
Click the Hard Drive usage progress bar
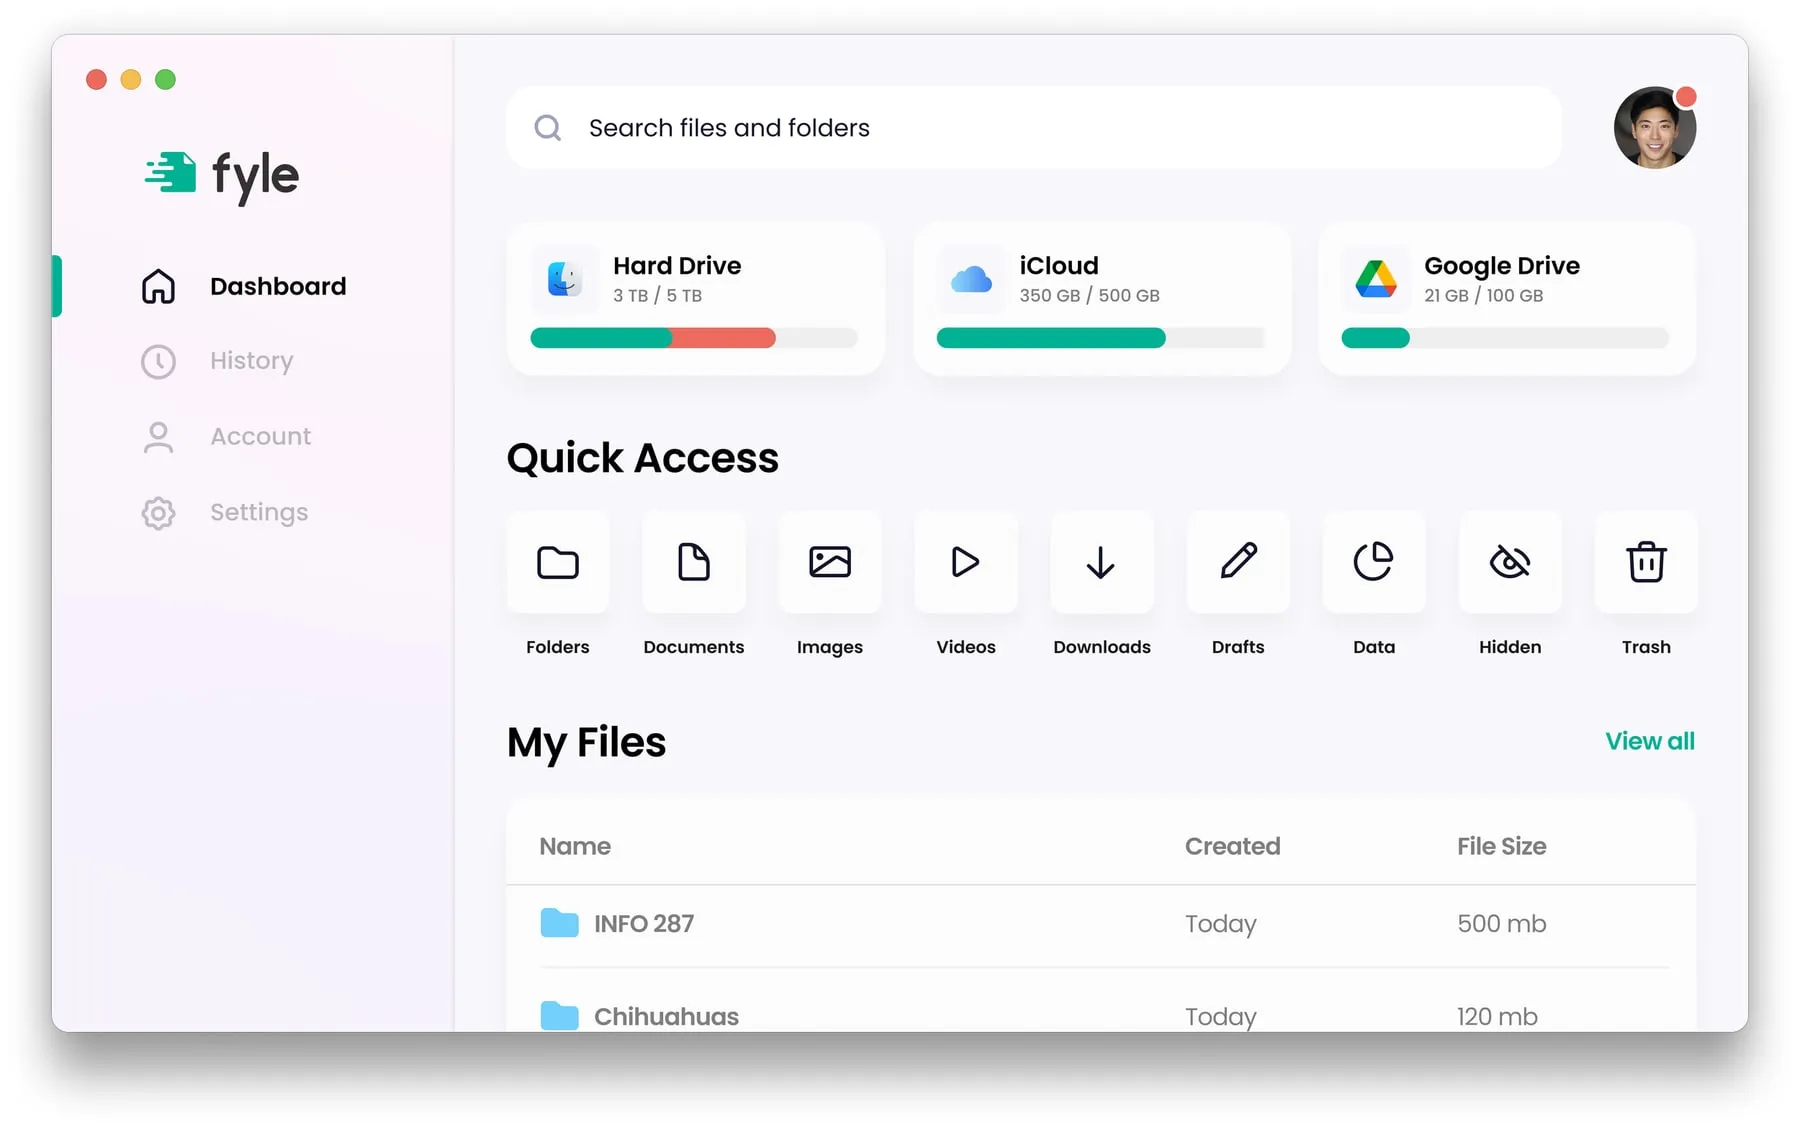[x=694, y=338]
